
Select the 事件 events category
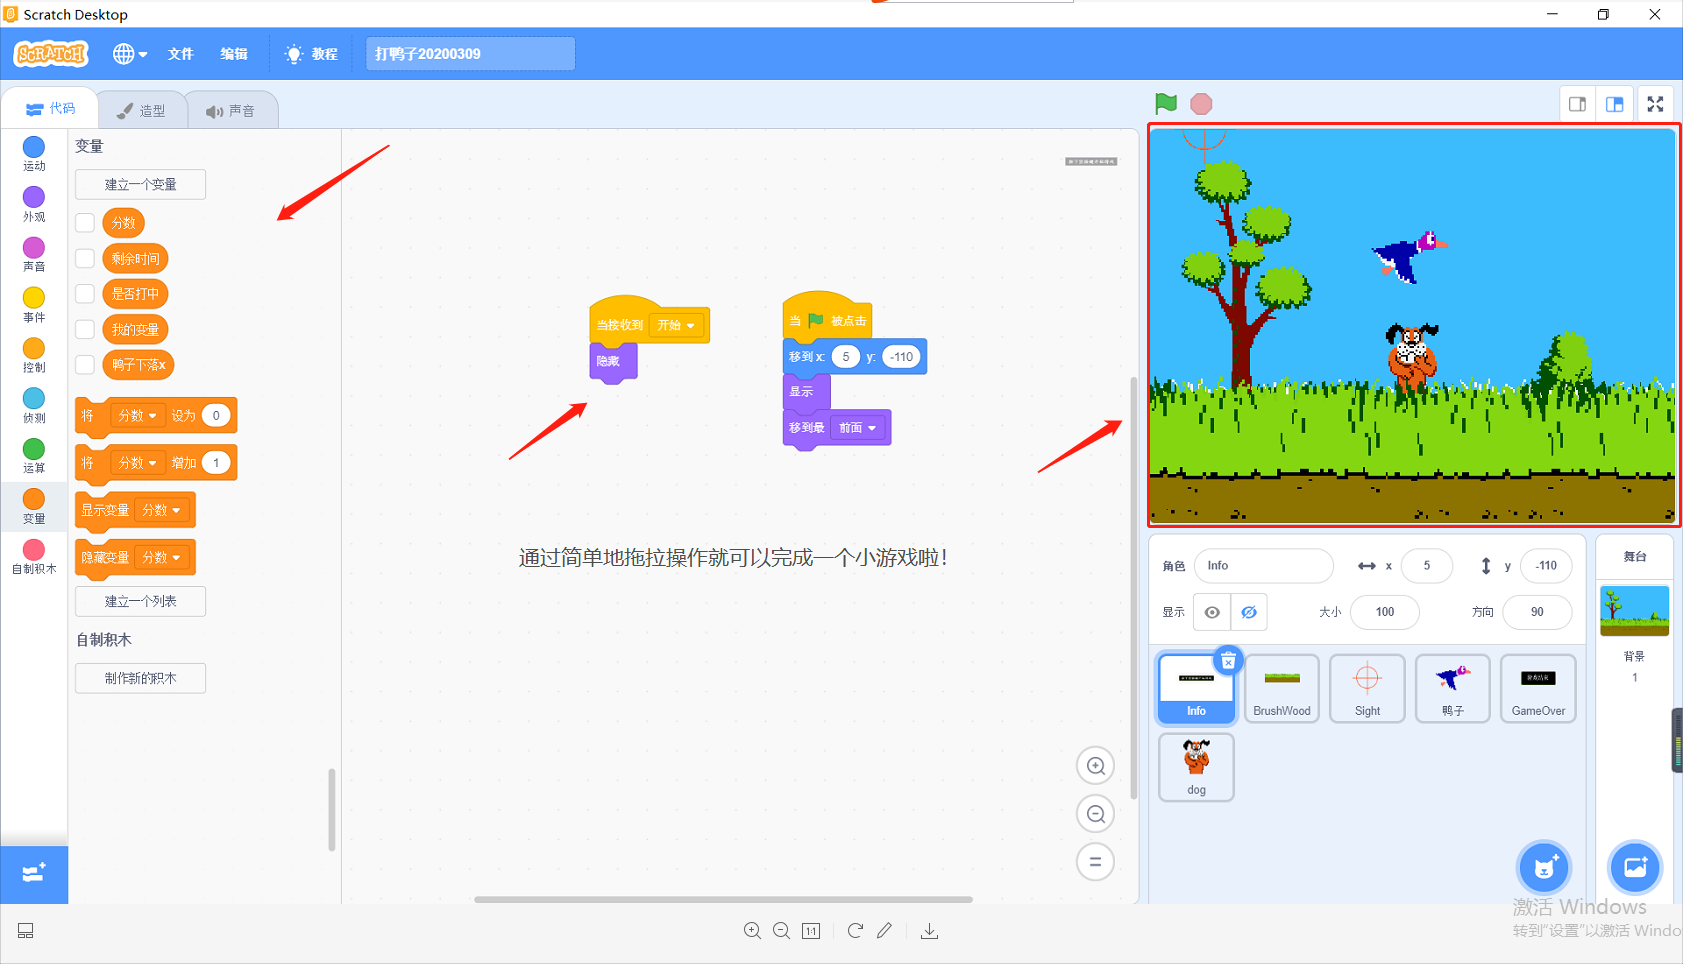[34, 305]
